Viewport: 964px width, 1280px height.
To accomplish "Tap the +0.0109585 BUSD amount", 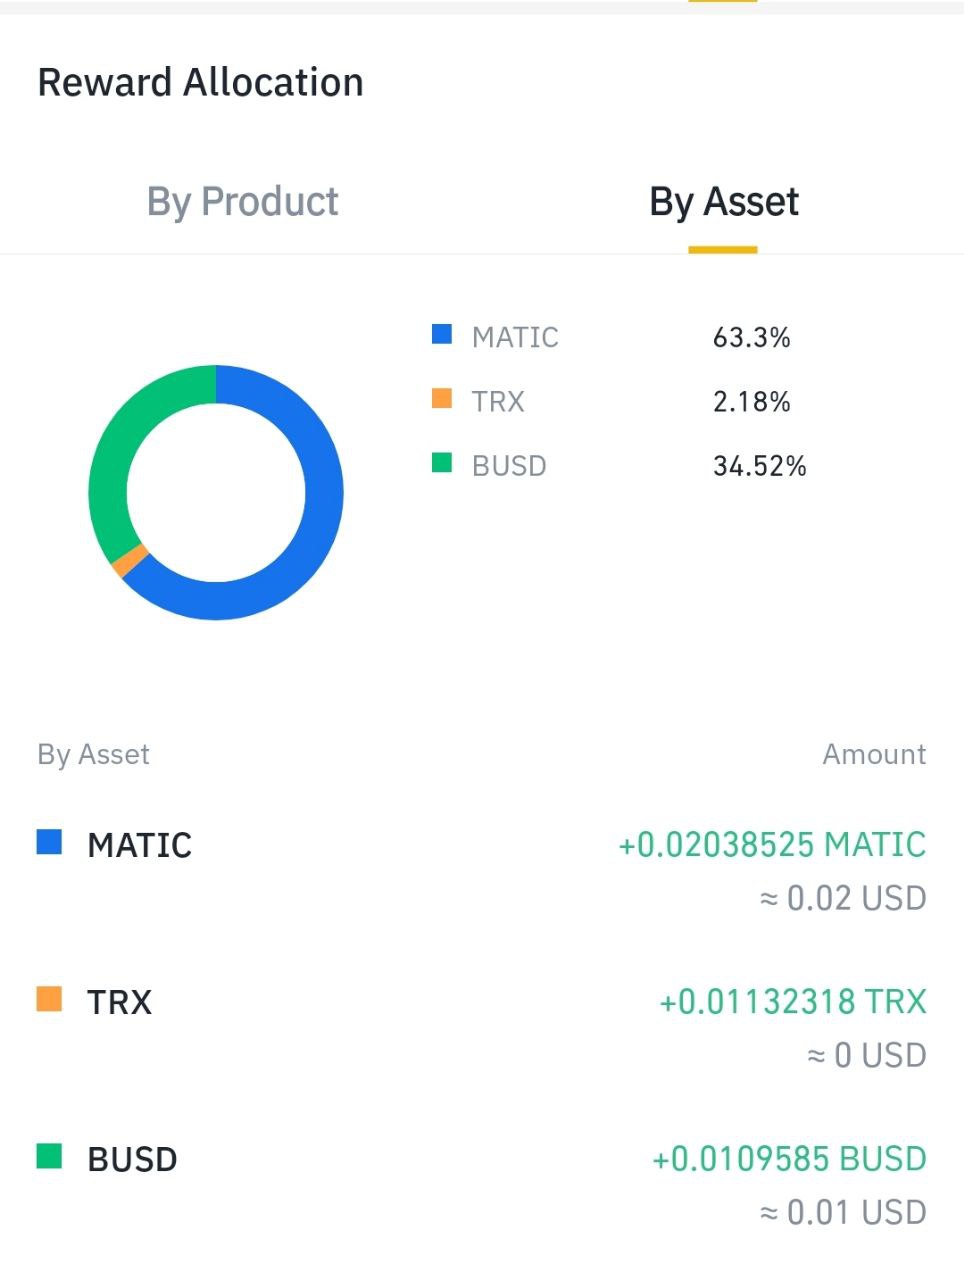I will point(789,1159).
